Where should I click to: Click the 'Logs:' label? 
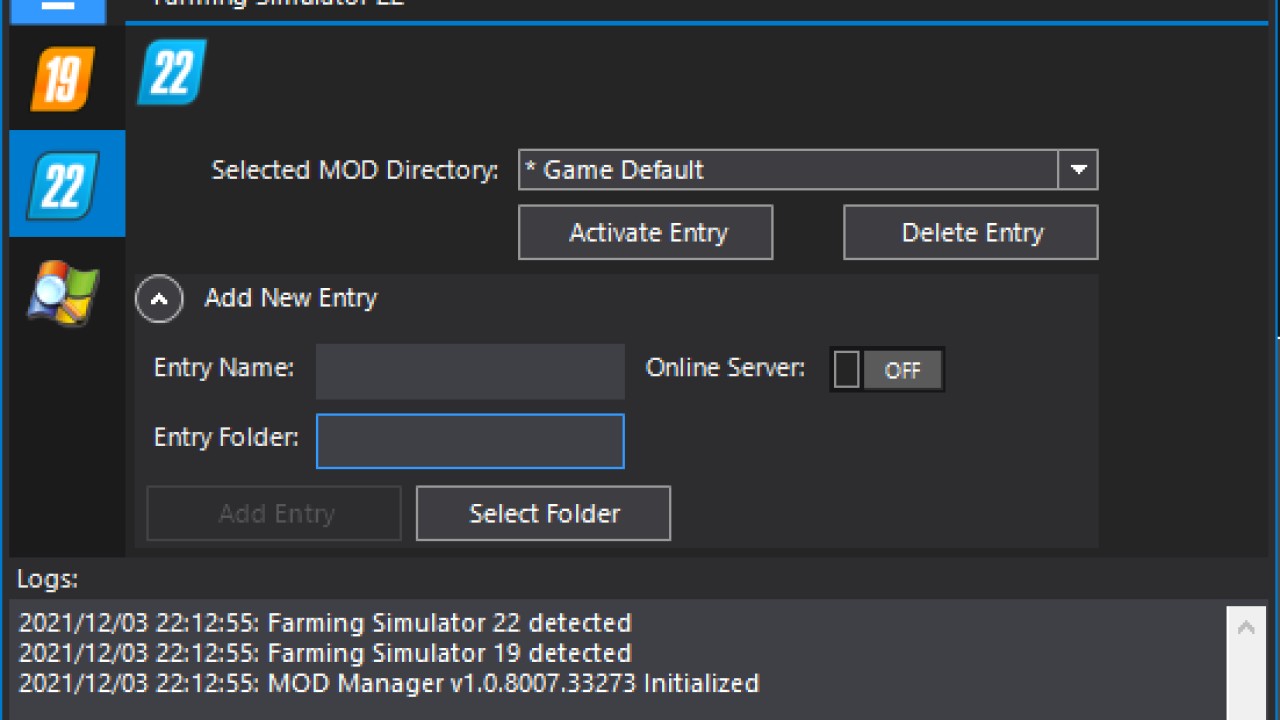coord(47,579)
